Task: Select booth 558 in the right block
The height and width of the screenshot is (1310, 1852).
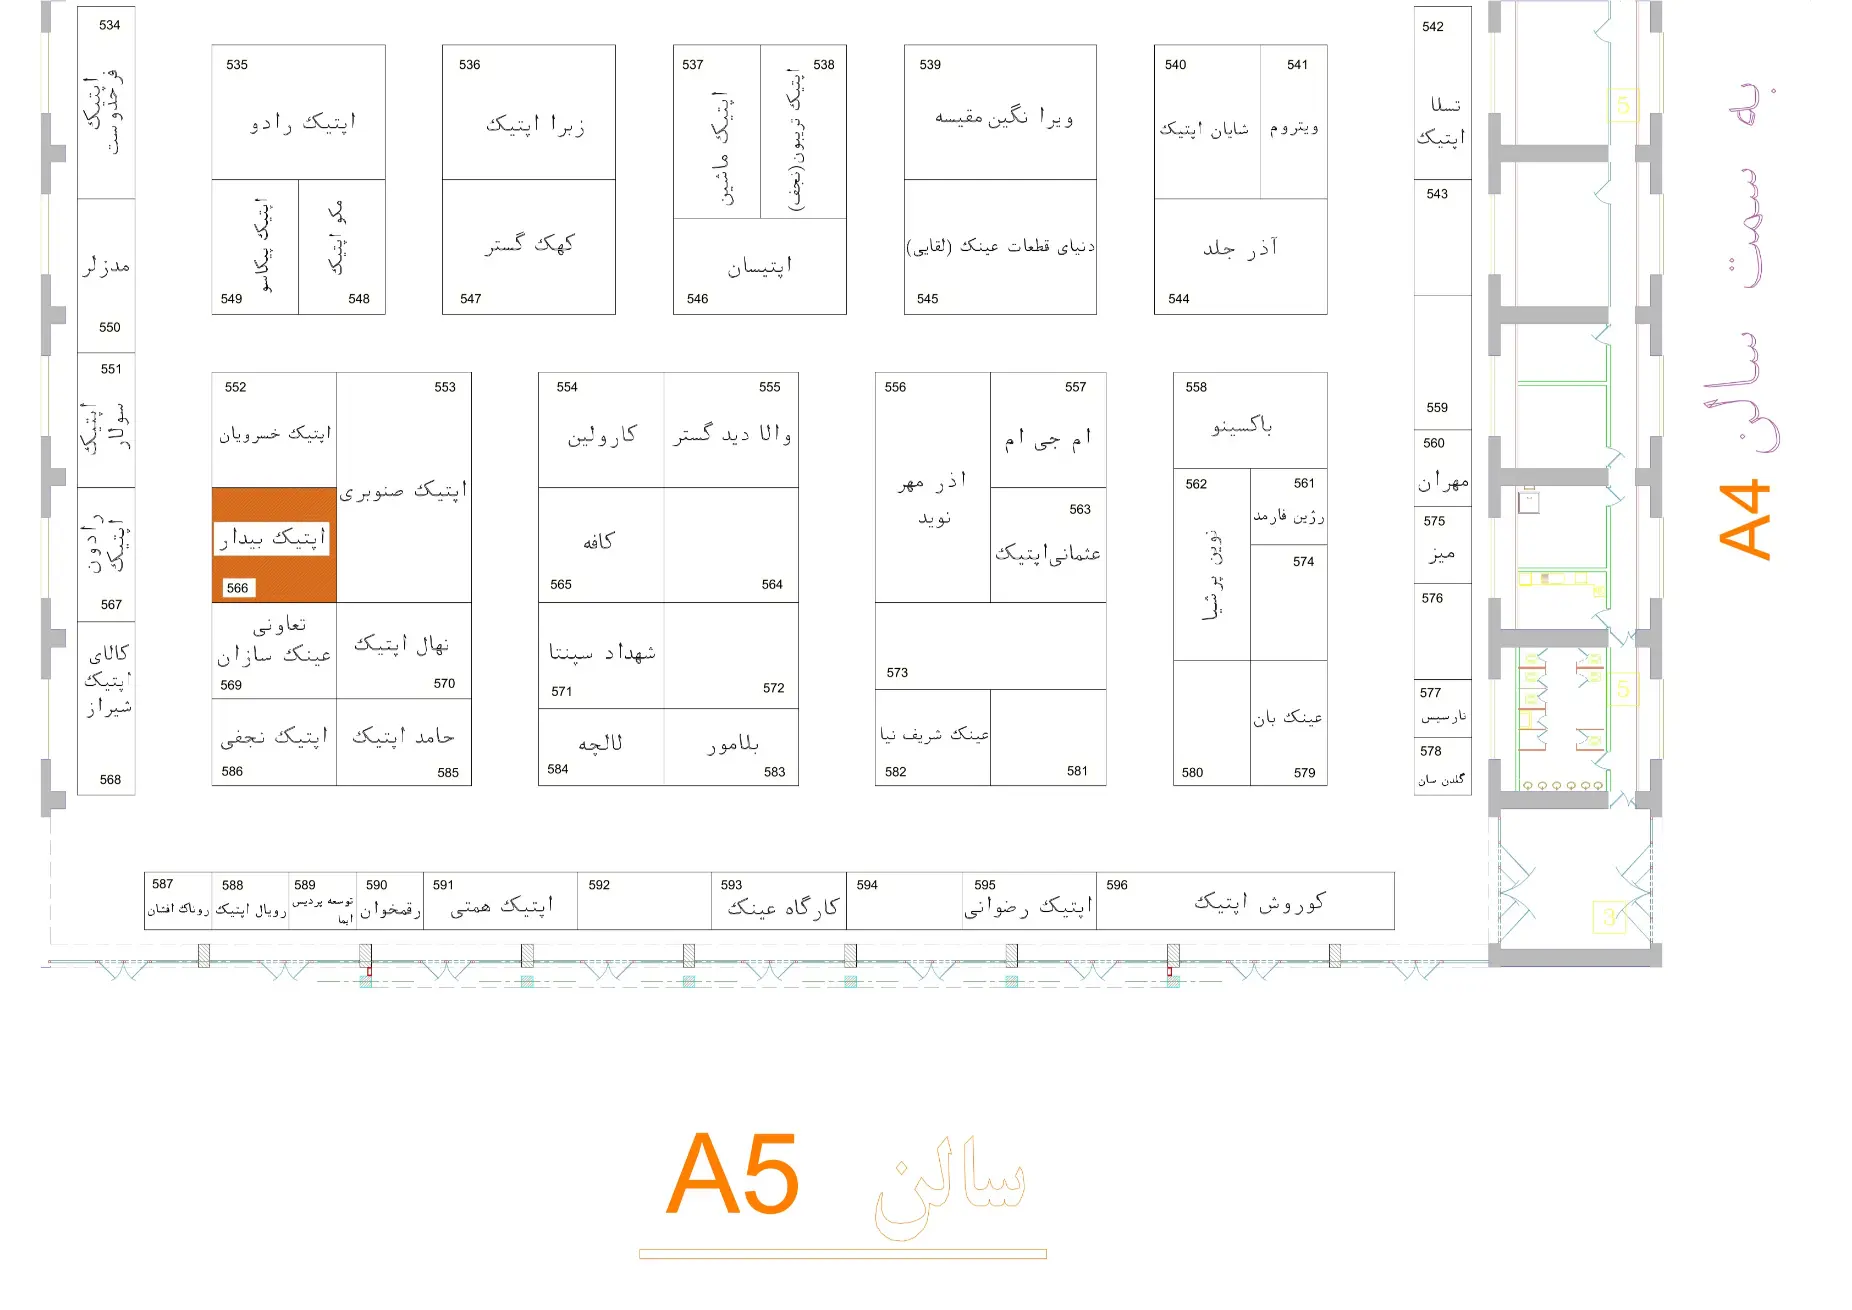Action: (1249, 420)
